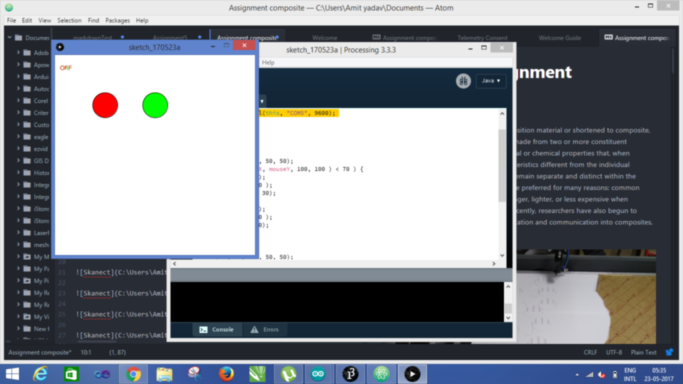Switch to the Welcome tab in Atom
This screenshot has height=384, width=683.
pyautogui.click(x=325, y=38)
